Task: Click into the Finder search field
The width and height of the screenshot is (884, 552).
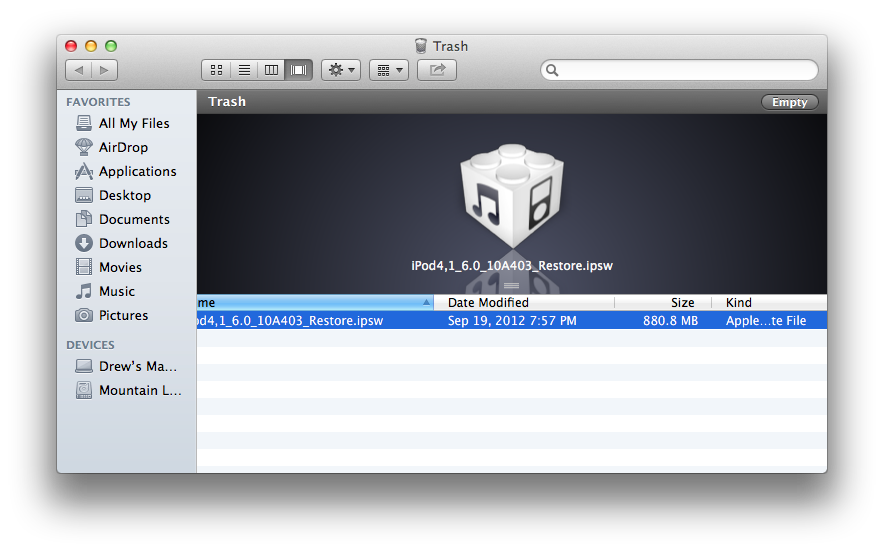Action: click(679, 70)
